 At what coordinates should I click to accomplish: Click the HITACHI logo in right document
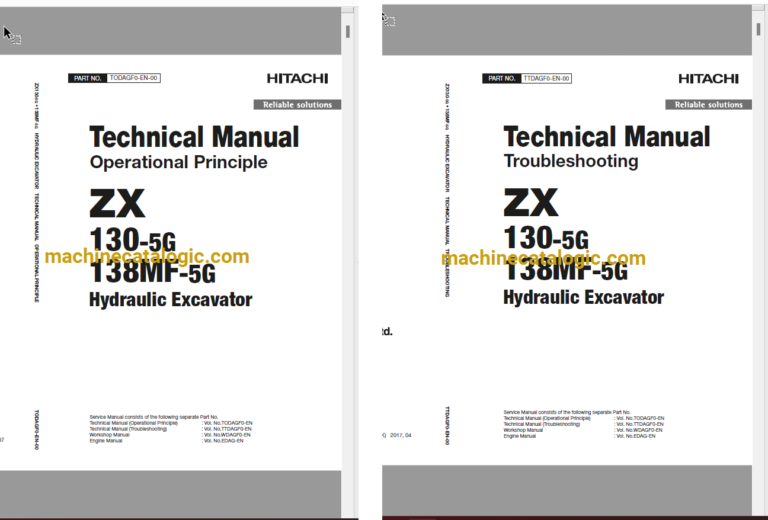pyautogui.click(x=708, y=78)
